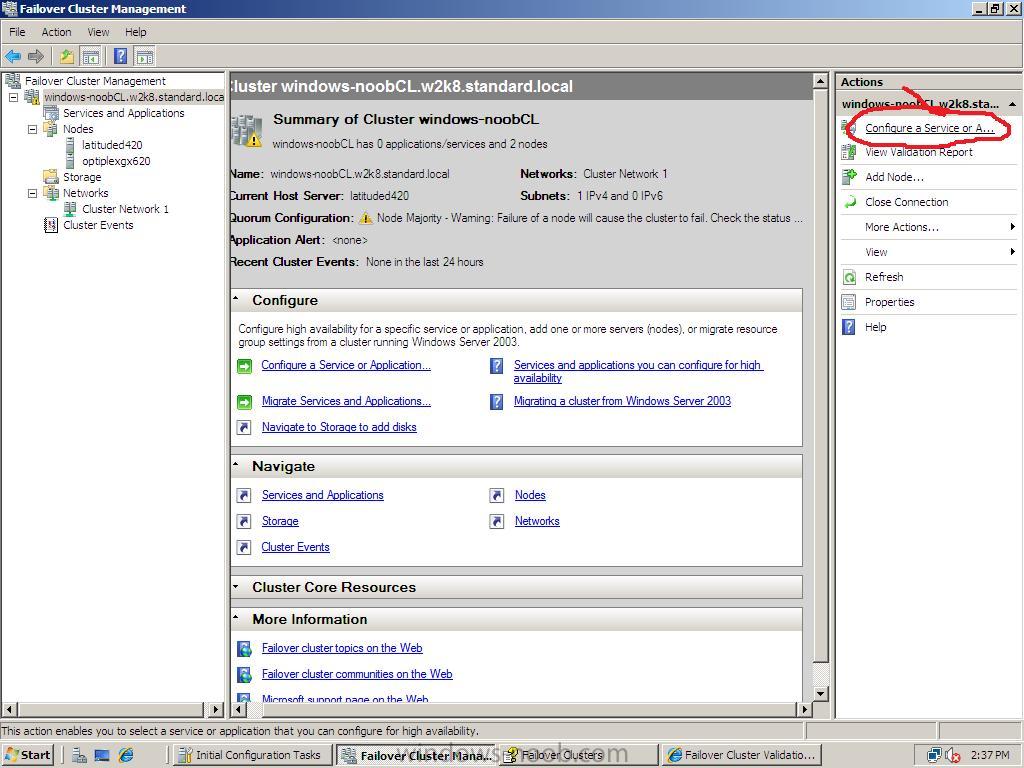Viewport: 1024px width, 768px height.
Task: Select Services and Applications in the tree
Action: coord(123,113)
